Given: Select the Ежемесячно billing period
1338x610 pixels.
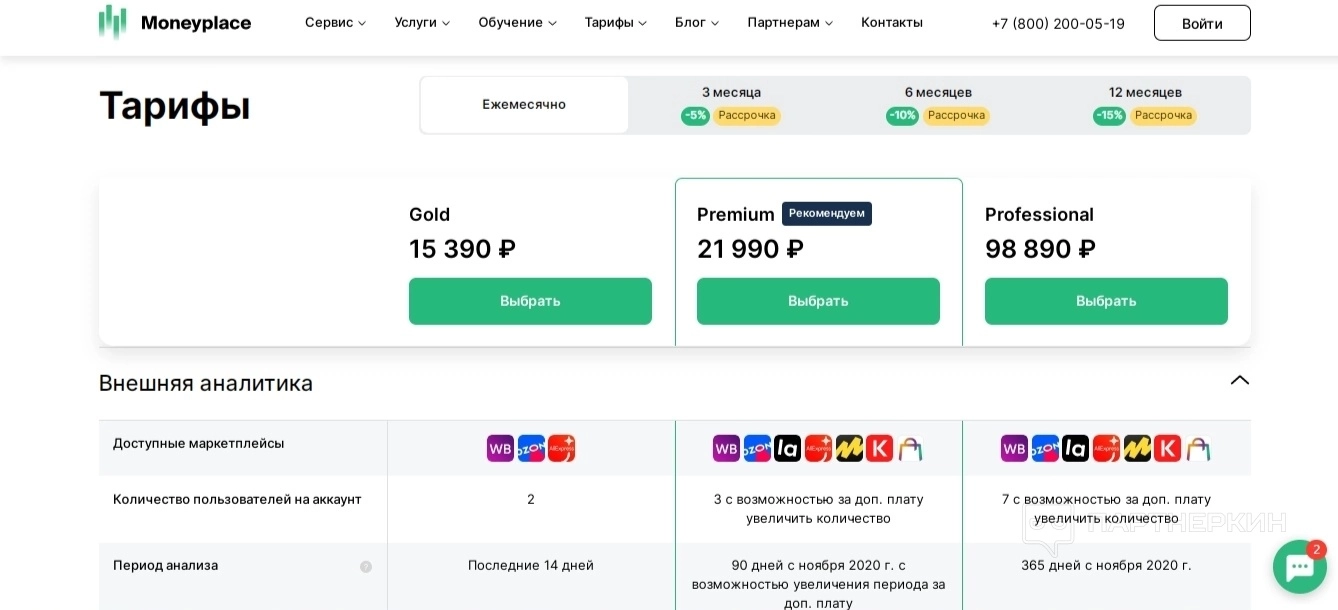Looking at the screenshot, I should point(524,105).
